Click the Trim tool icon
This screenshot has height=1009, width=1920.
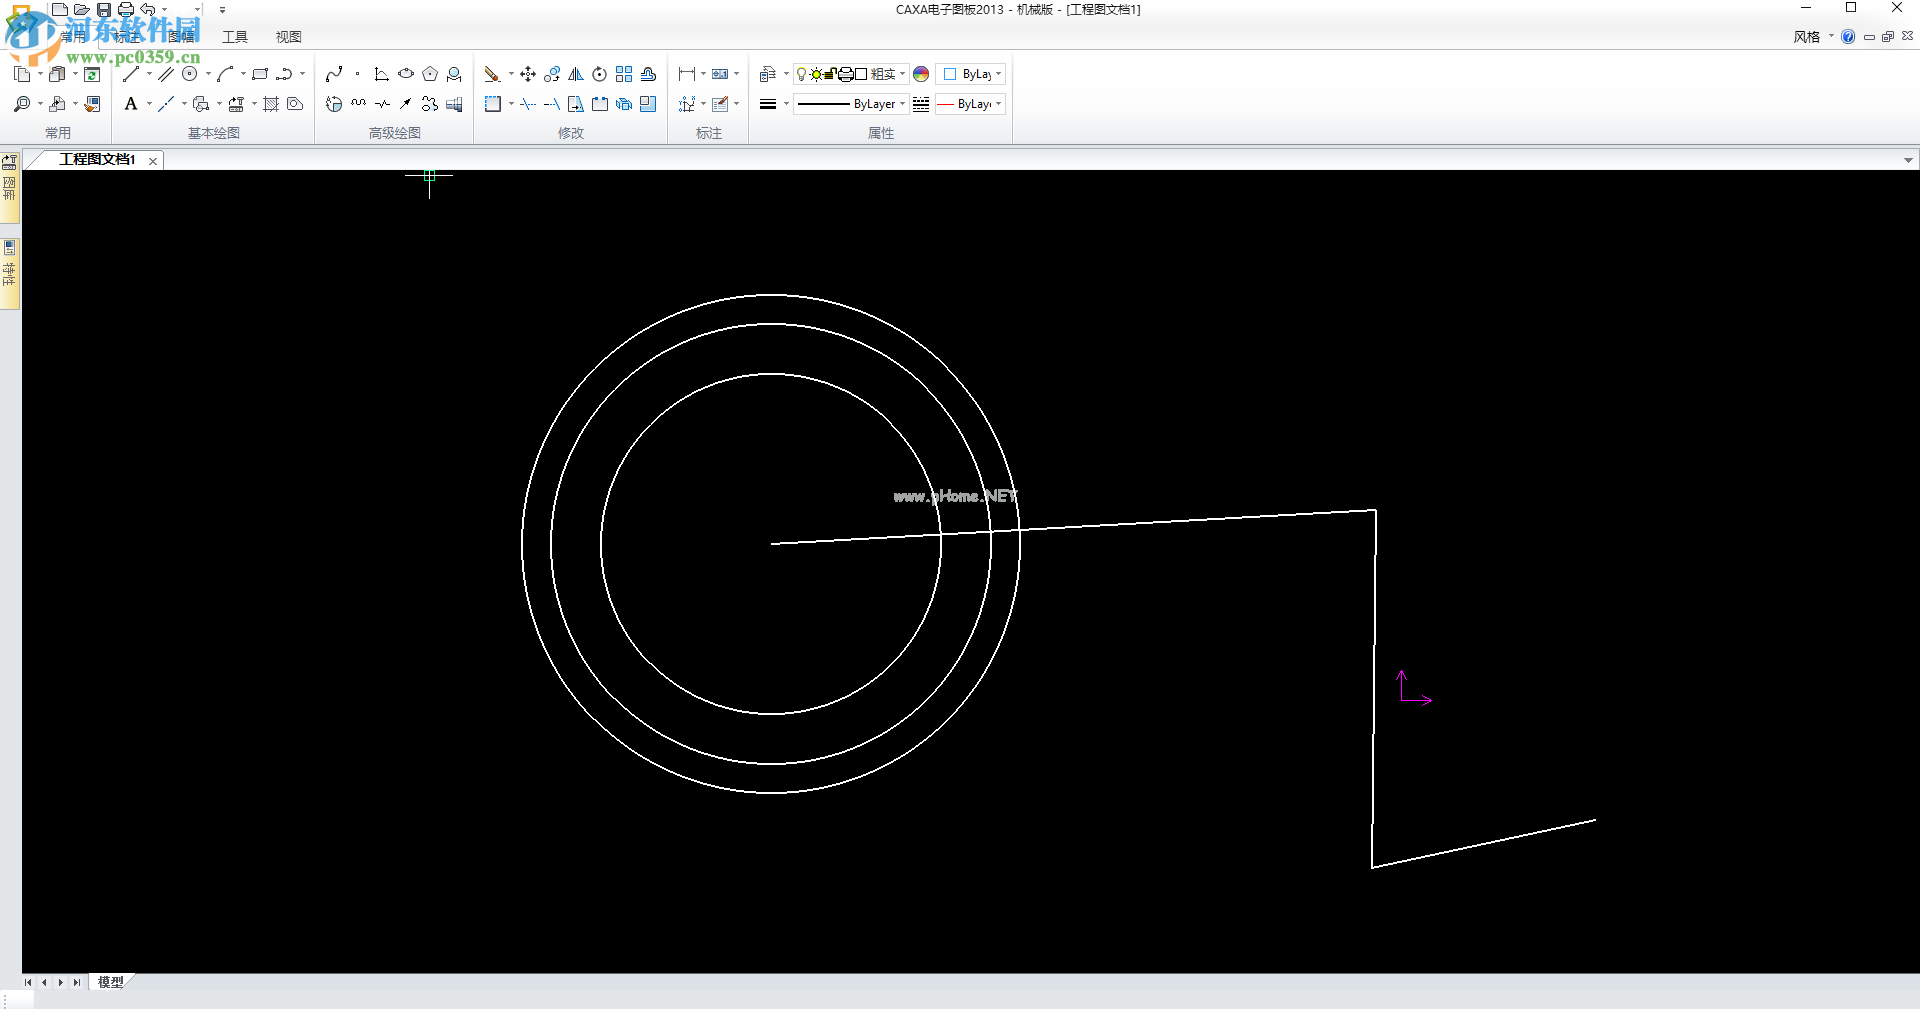[528, 104]
